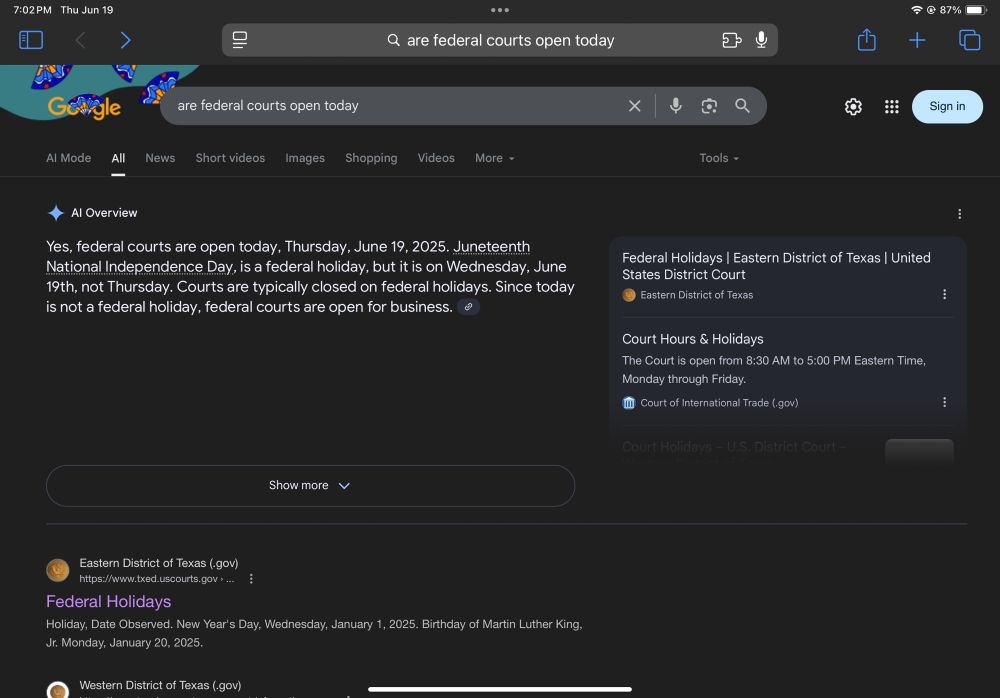
Task: Click the Western District of Texas result
Action: [x=160, y=685]
